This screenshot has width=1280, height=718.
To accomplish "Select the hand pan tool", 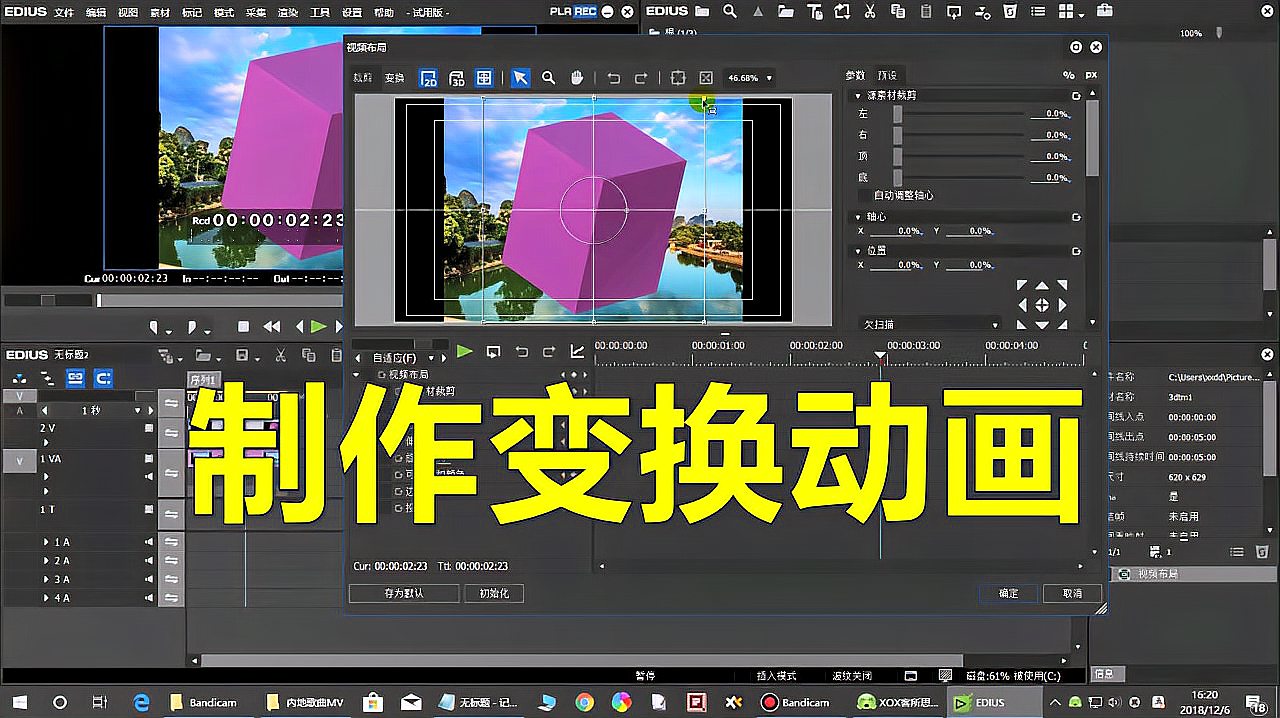I will 577,77.
